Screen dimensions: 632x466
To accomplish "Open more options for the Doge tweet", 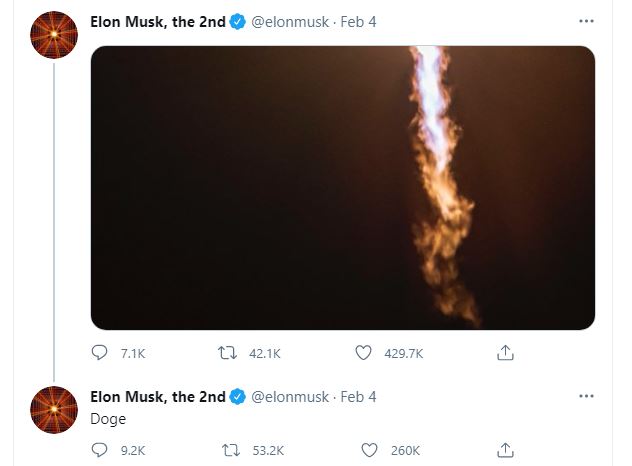I will click(x=586, y=396).
